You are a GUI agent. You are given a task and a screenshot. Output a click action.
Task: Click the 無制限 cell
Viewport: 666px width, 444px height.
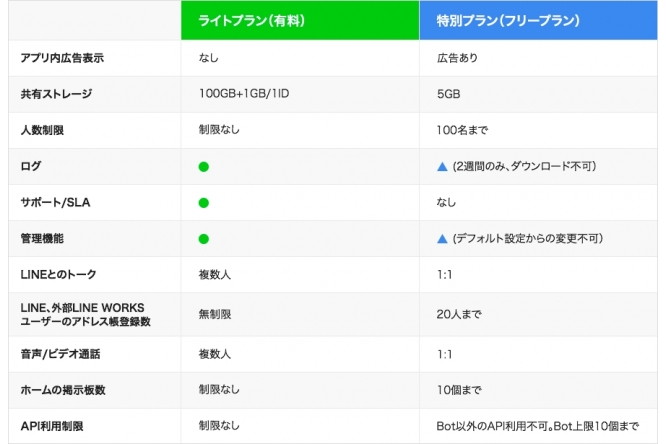click(x=214, y=314)
